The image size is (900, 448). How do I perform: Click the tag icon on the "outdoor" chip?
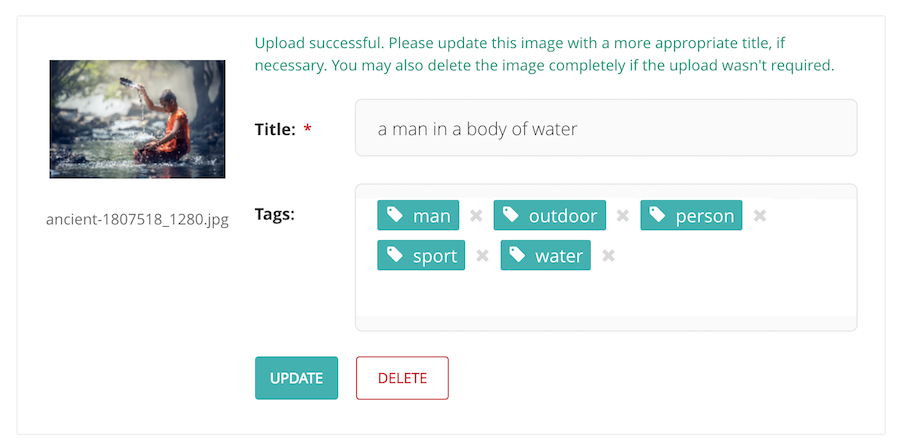coord(511,215)
